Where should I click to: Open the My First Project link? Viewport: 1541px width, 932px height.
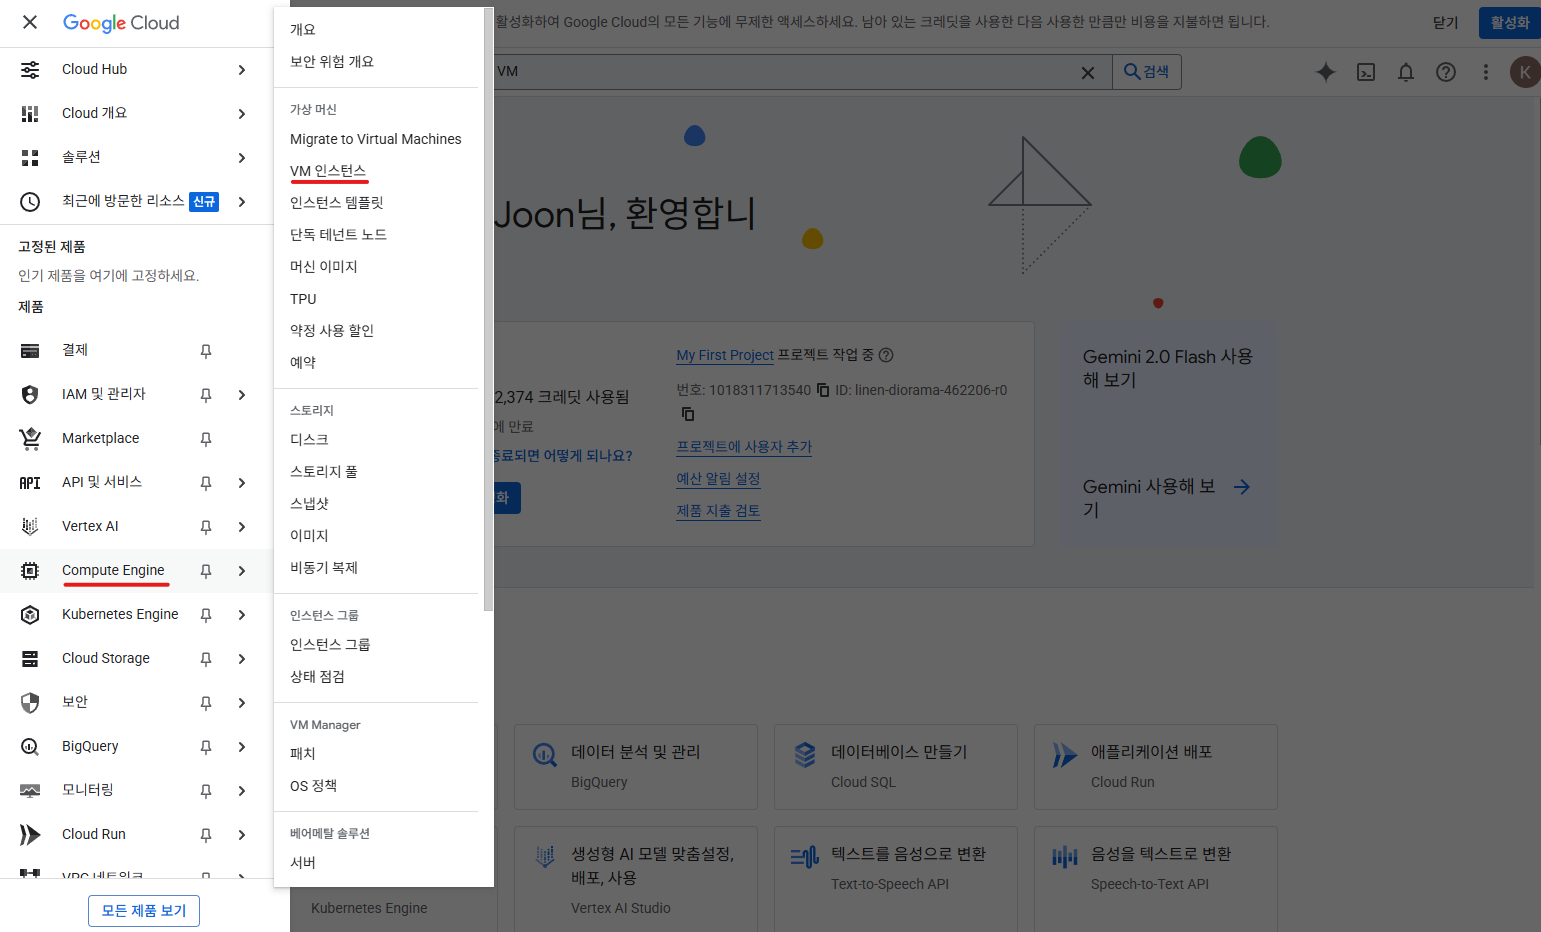[725, 355]
